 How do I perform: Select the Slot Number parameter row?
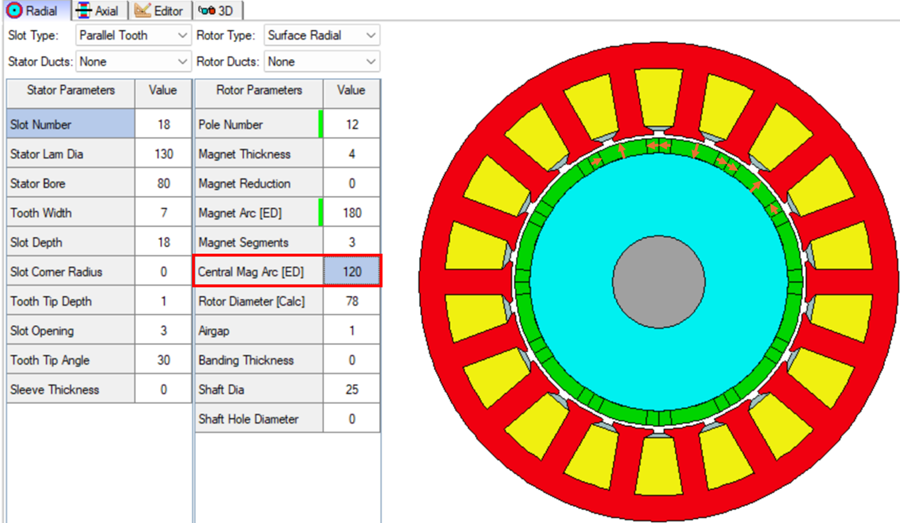pyautogui.click(x=99, y=125)
